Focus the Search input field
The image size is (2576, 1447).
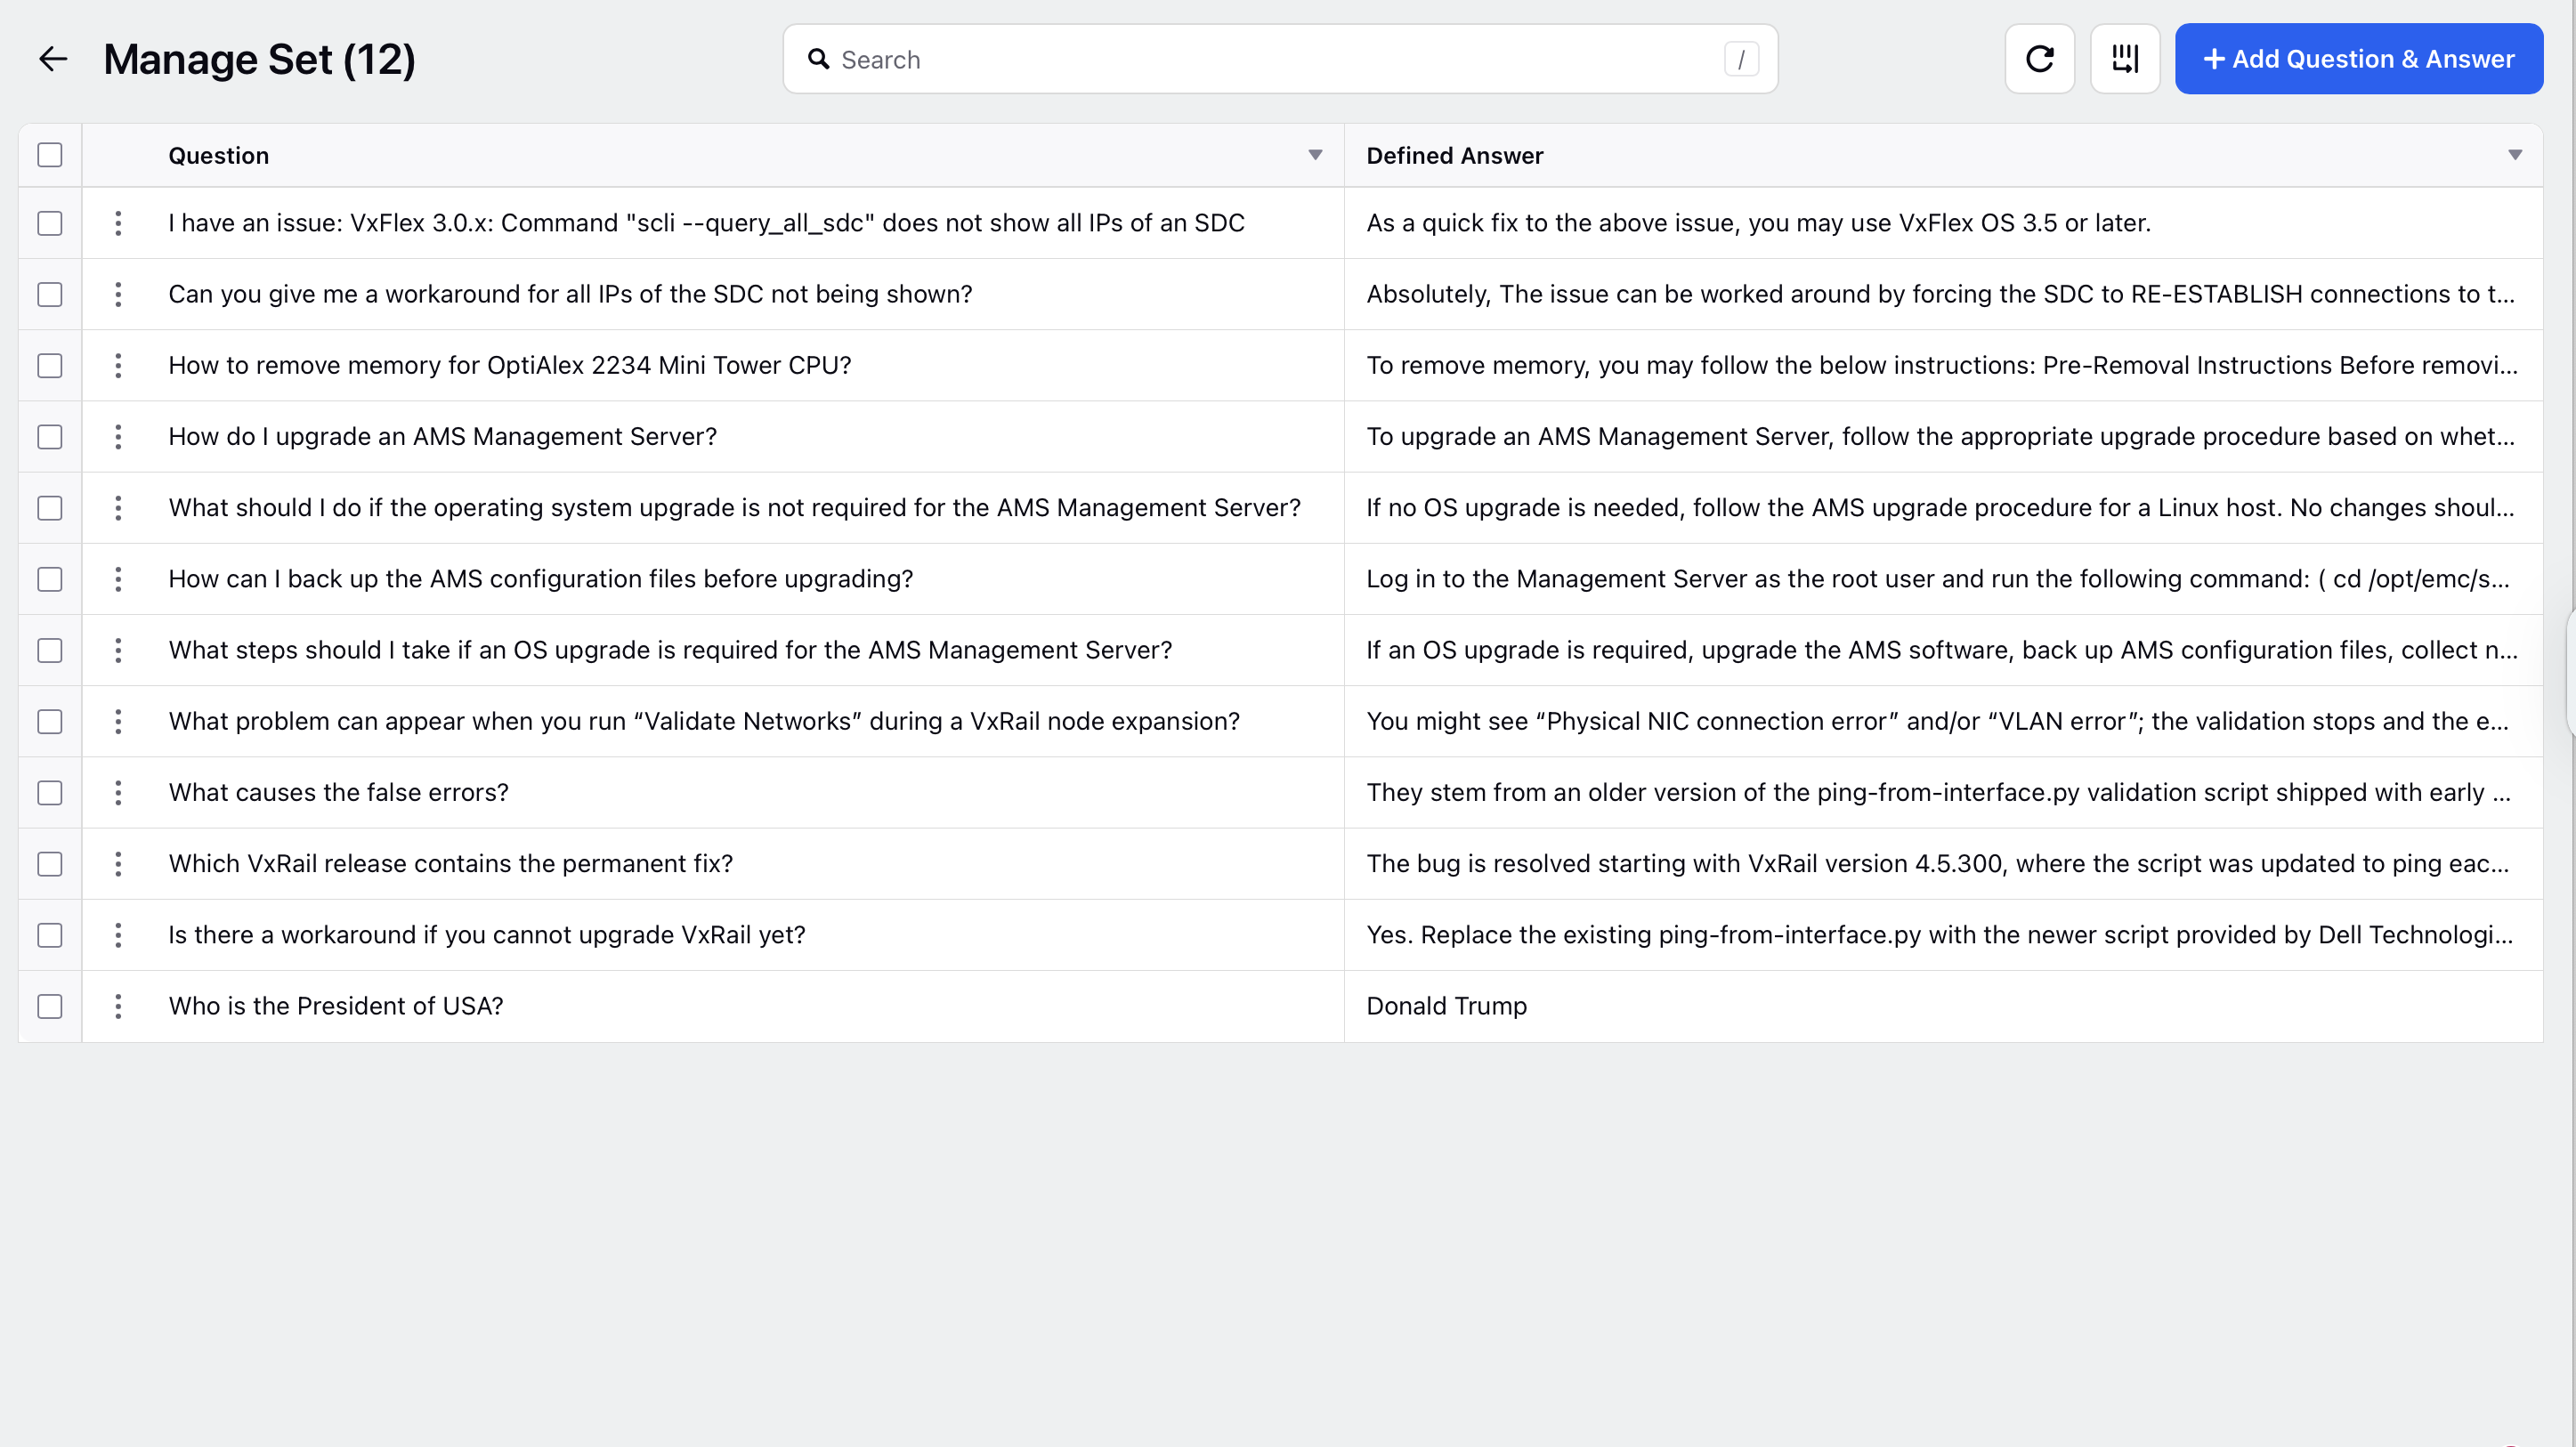point(1280,59)
